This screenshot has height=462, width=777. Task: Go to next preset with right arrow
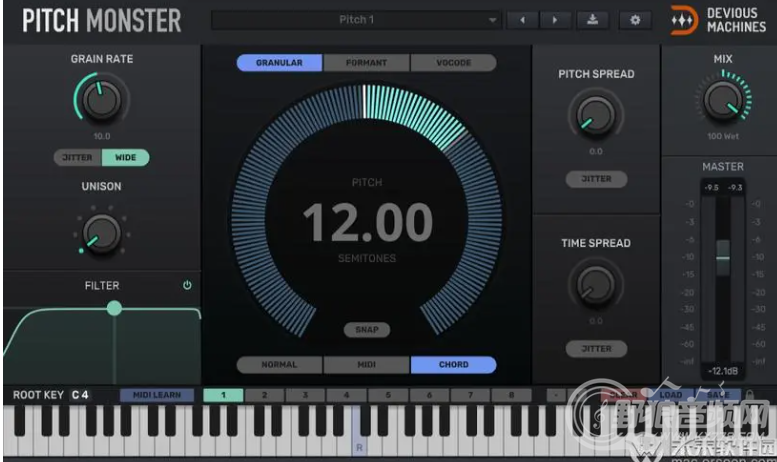[x=555, y=20]
